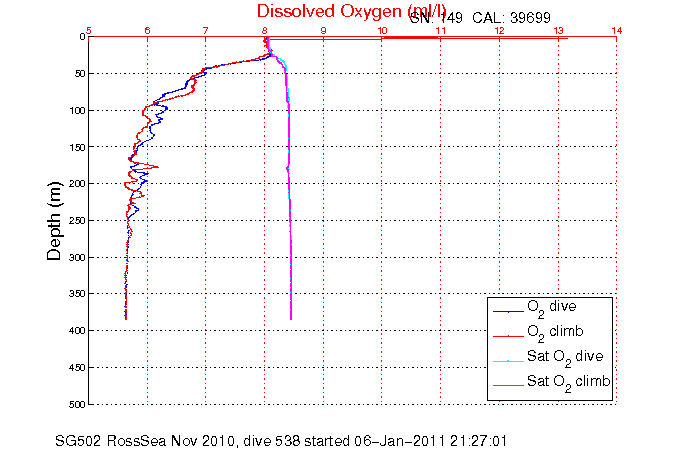Screen dimensions: 681x454
Task: Click the Dissolved Oxygen chart title
Action: [351, 11]
